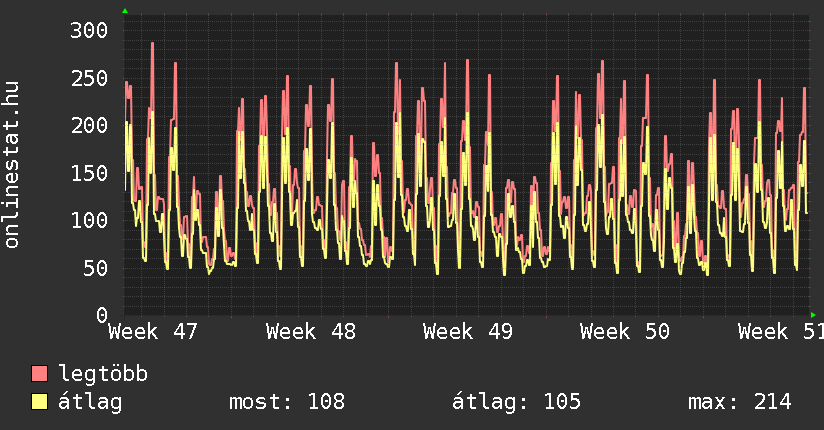The width and height of the screenshot is (824, 430).
Task: Click the 100 y-axis value label
Action: coord(88,220)
